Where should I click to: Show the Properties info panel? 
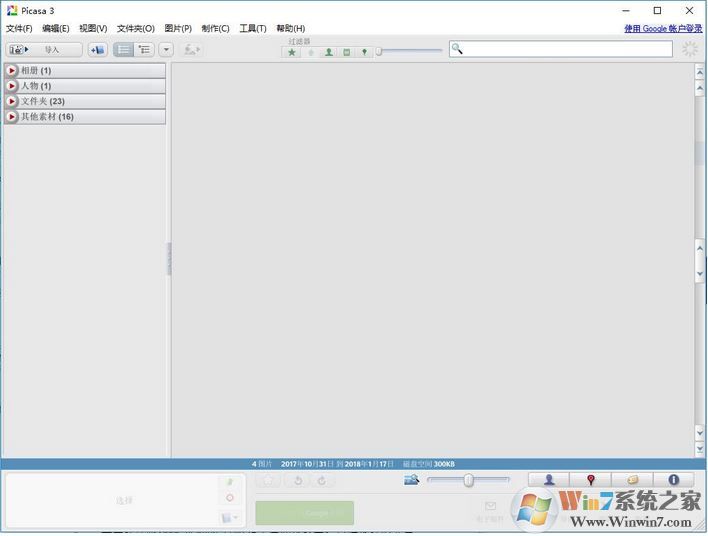(673, 480)
